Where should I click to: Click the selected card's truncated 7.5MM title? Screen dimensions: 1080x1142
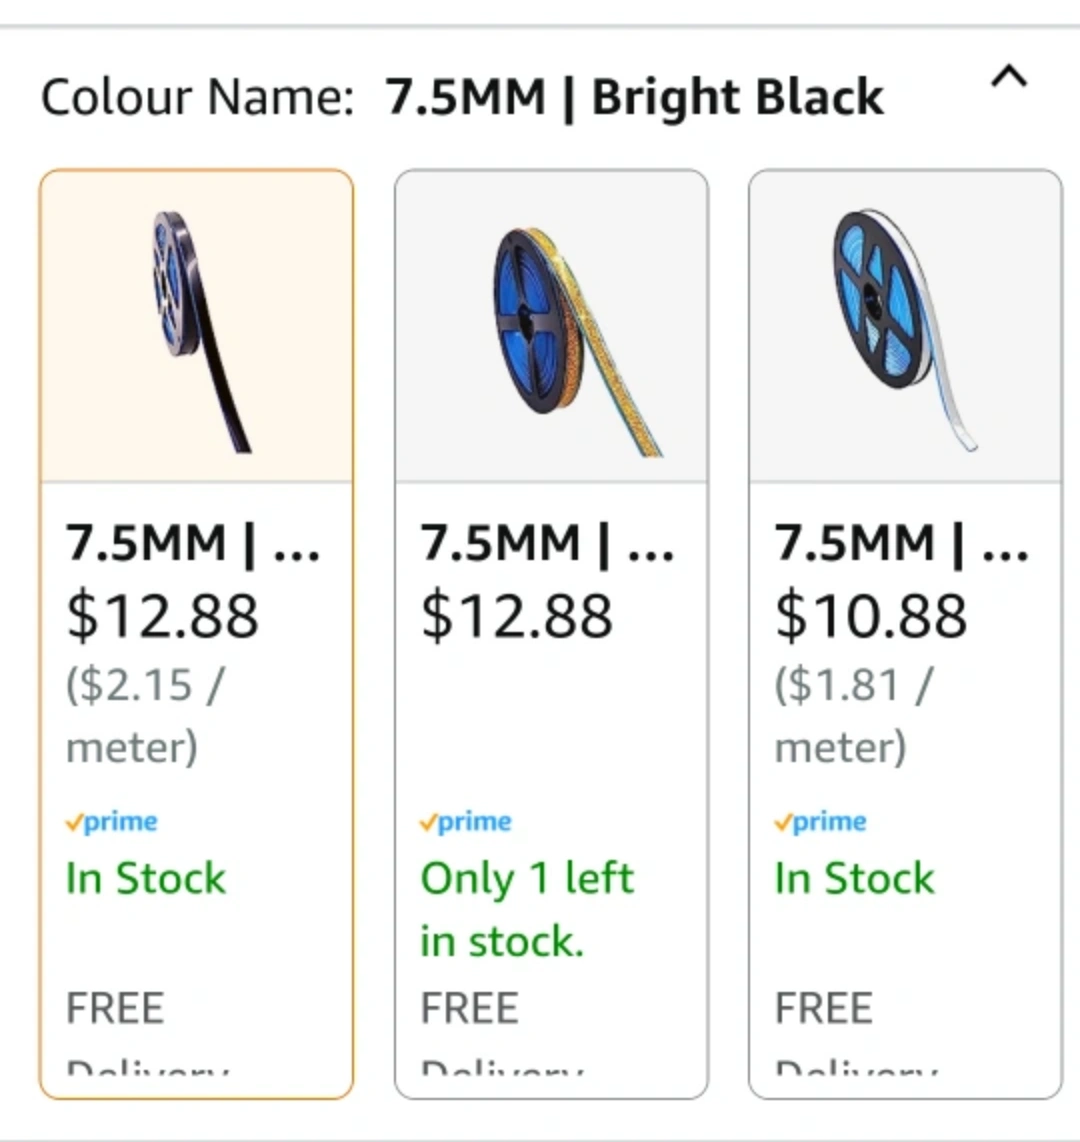(192, 544)
